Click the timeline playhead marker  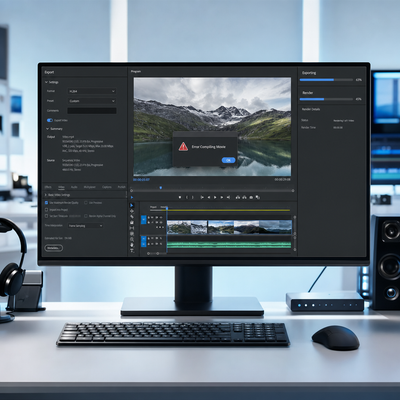pos(167,208)
